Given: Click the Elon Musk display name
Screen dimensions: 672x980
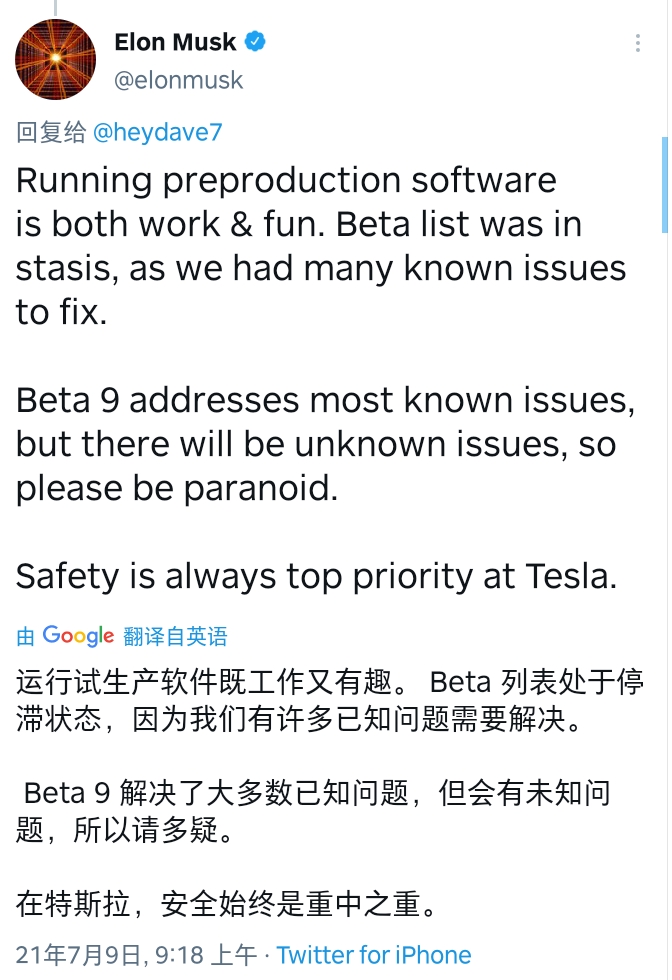Looking at the screenshot, I should [175, 42].
